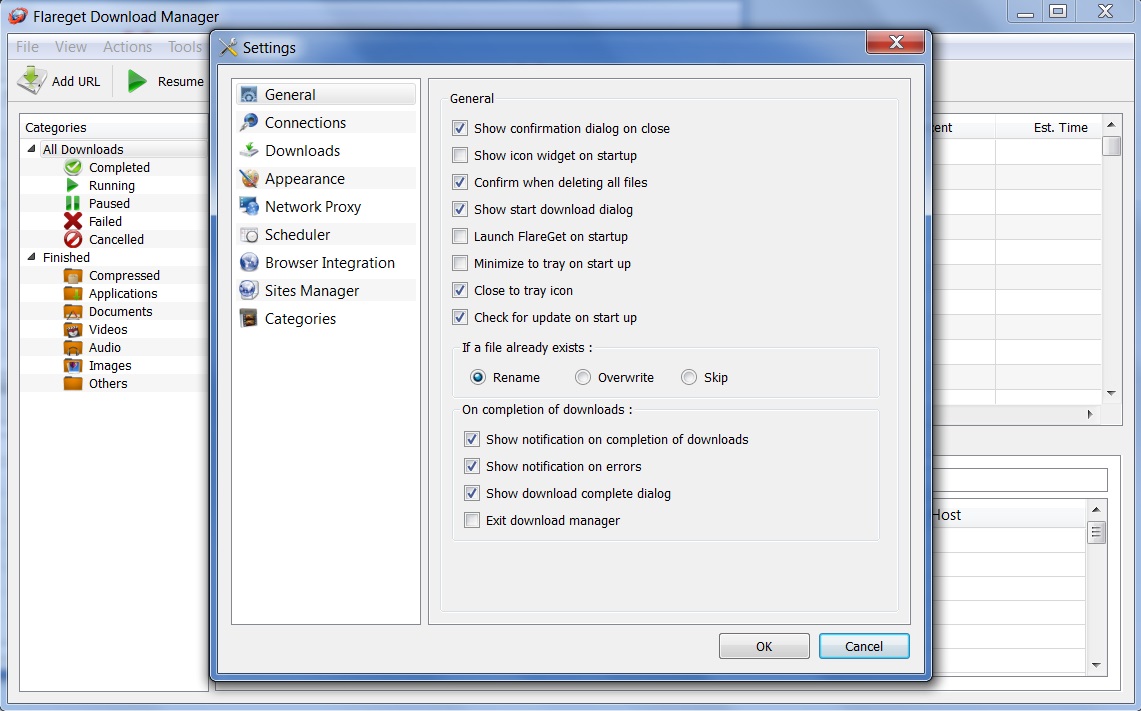Click the Images folder icon
1141x711 pixels.
coord(73,365)
